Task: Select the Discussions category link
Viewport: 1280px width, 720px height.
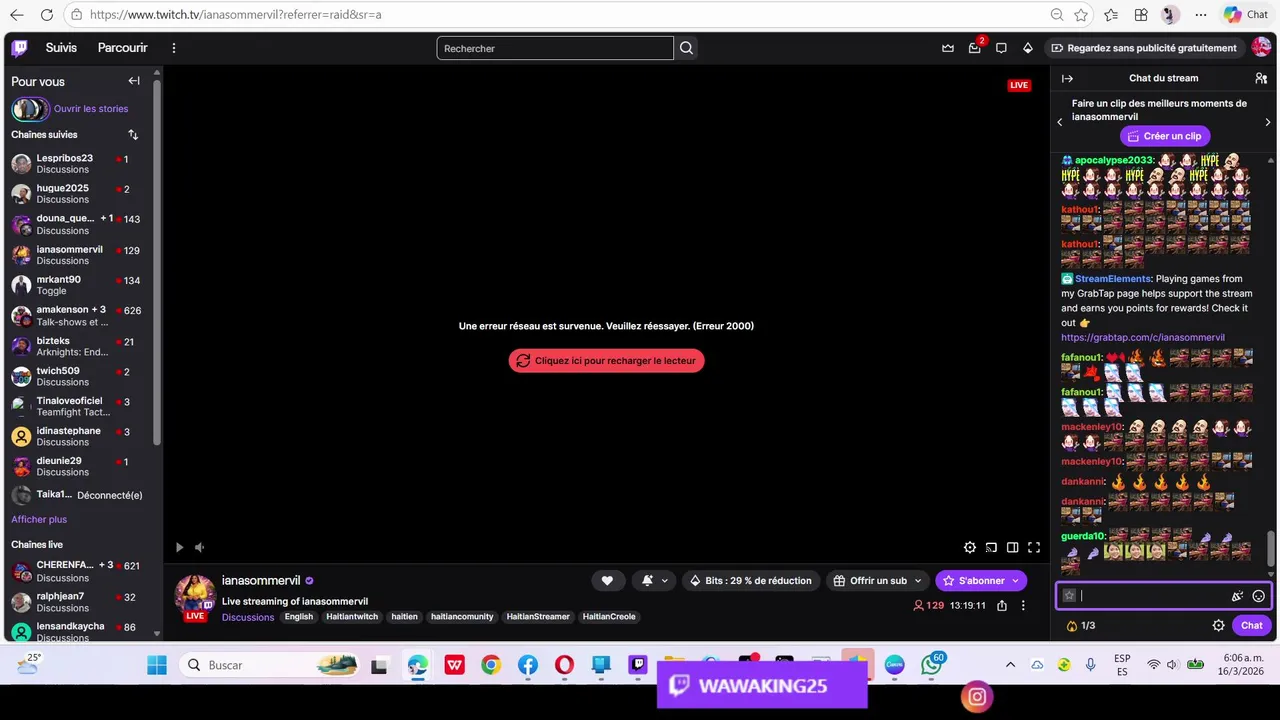Action: coord(248,617)
